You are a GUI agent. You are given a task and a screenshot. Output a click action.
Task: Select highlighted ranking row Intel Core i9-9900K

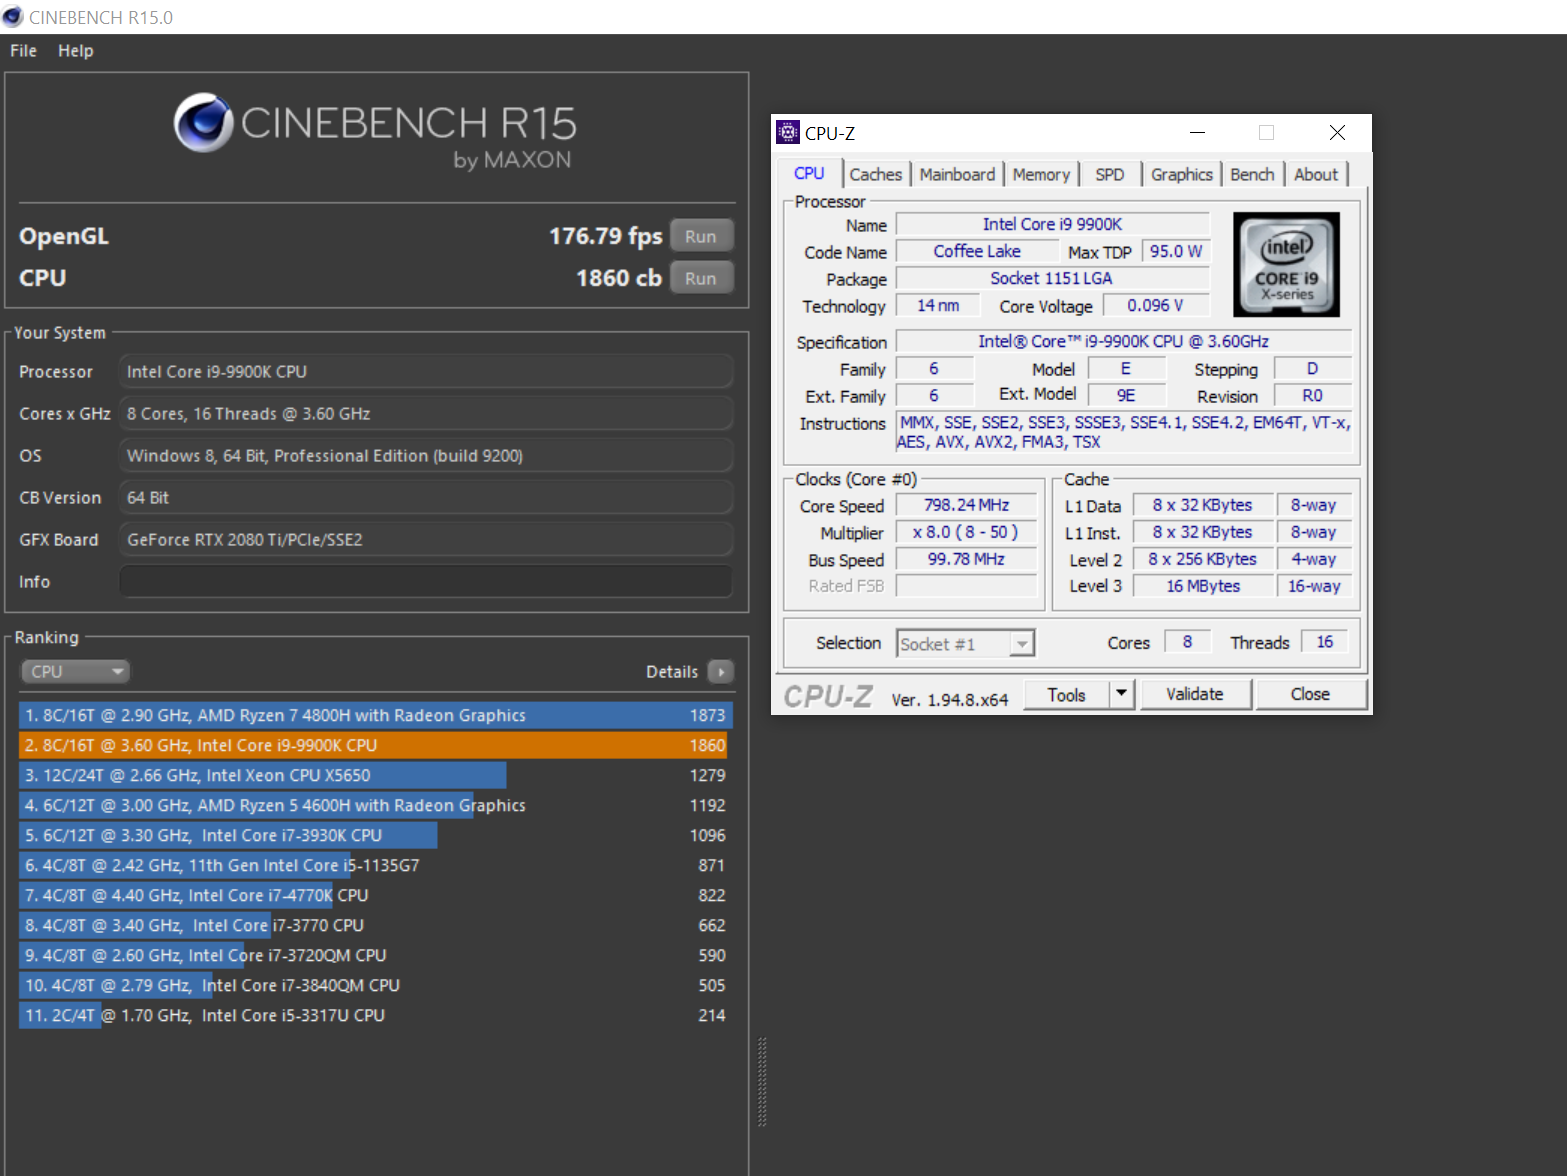376,745
